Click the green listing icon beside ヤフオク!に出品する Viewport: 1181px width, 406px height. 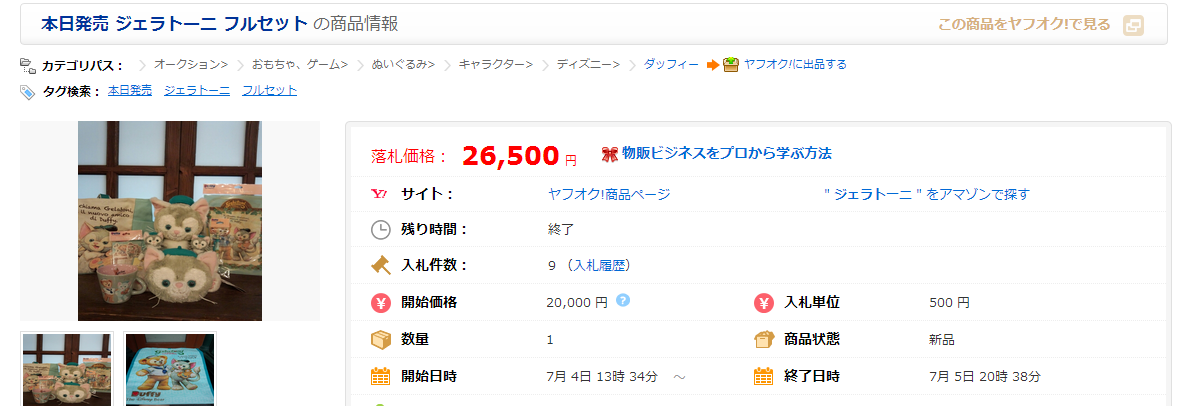tap(731, 64)
